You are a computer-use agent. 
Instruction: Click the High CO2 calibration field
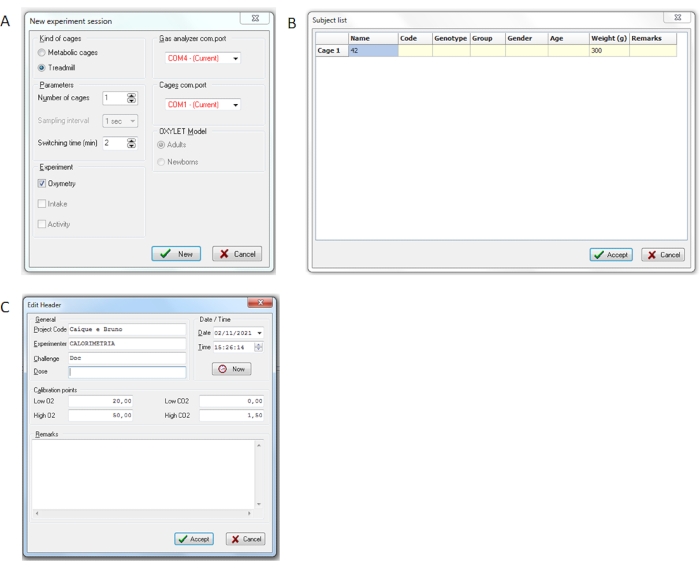pos(231,415)
